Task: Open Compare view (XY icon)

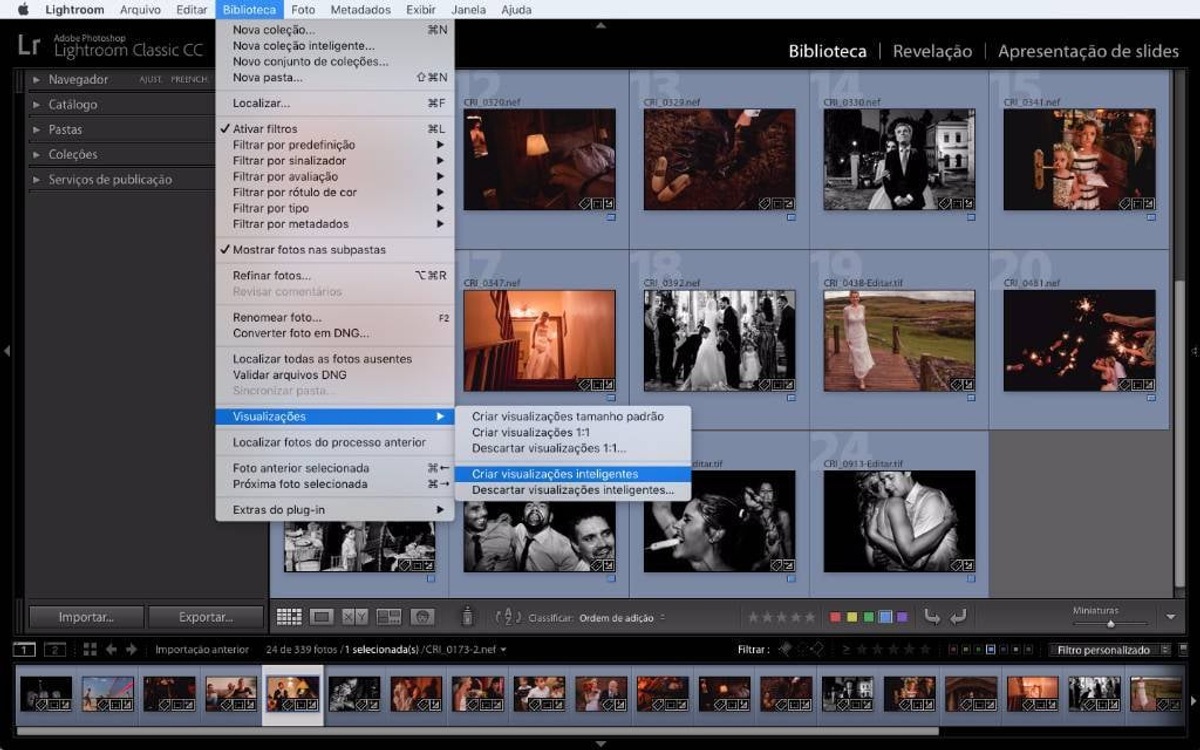Action: [354, 617]
